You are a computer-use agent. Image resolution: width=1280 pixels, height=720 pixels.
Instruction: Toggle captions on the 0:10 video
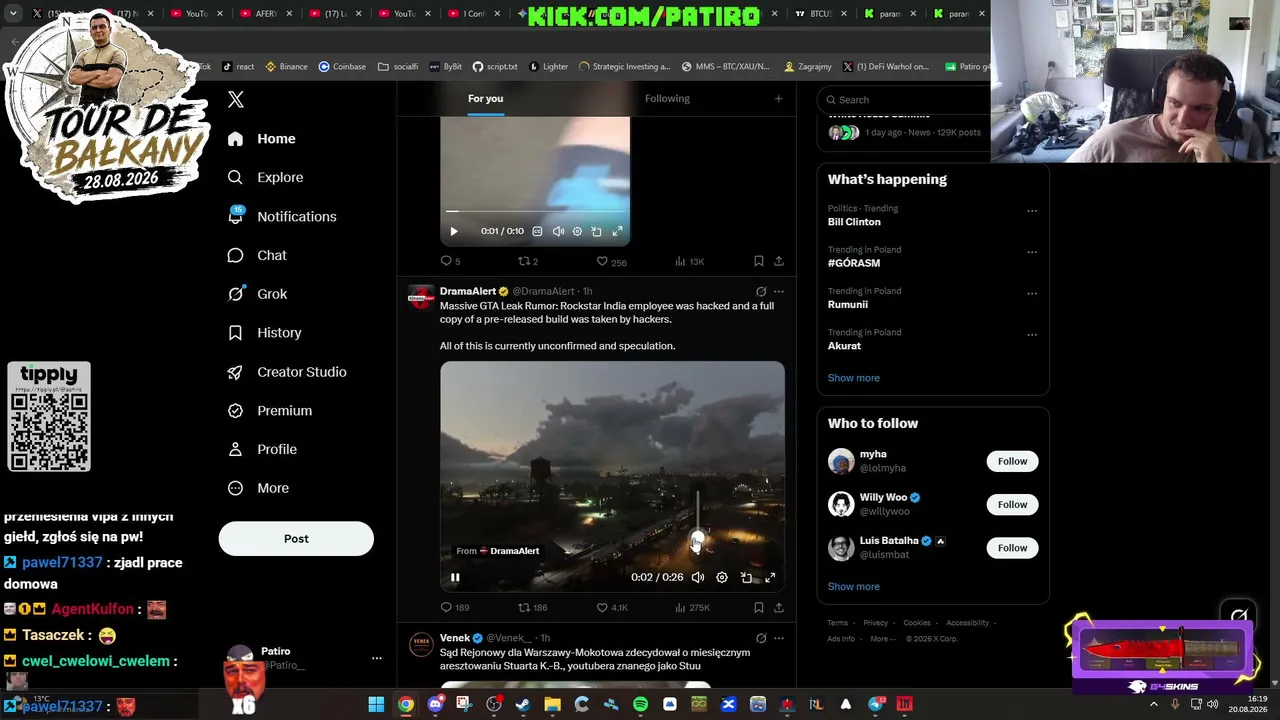click(x=537, y=231)
